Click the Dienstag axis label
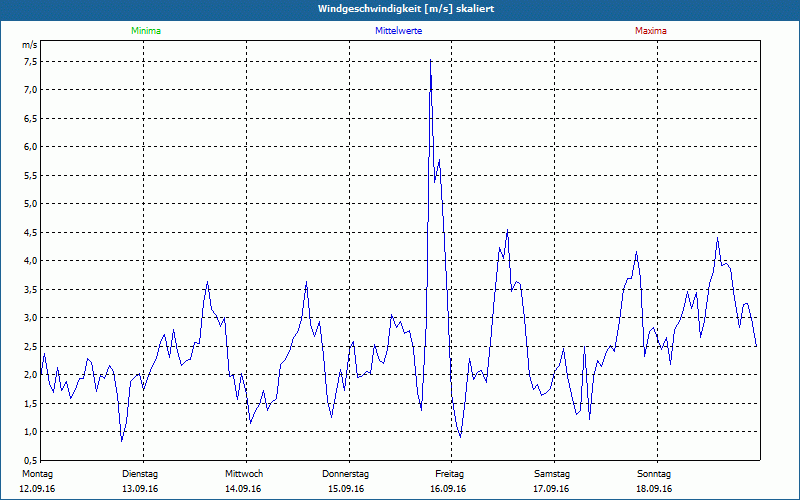 coord(140,474)
